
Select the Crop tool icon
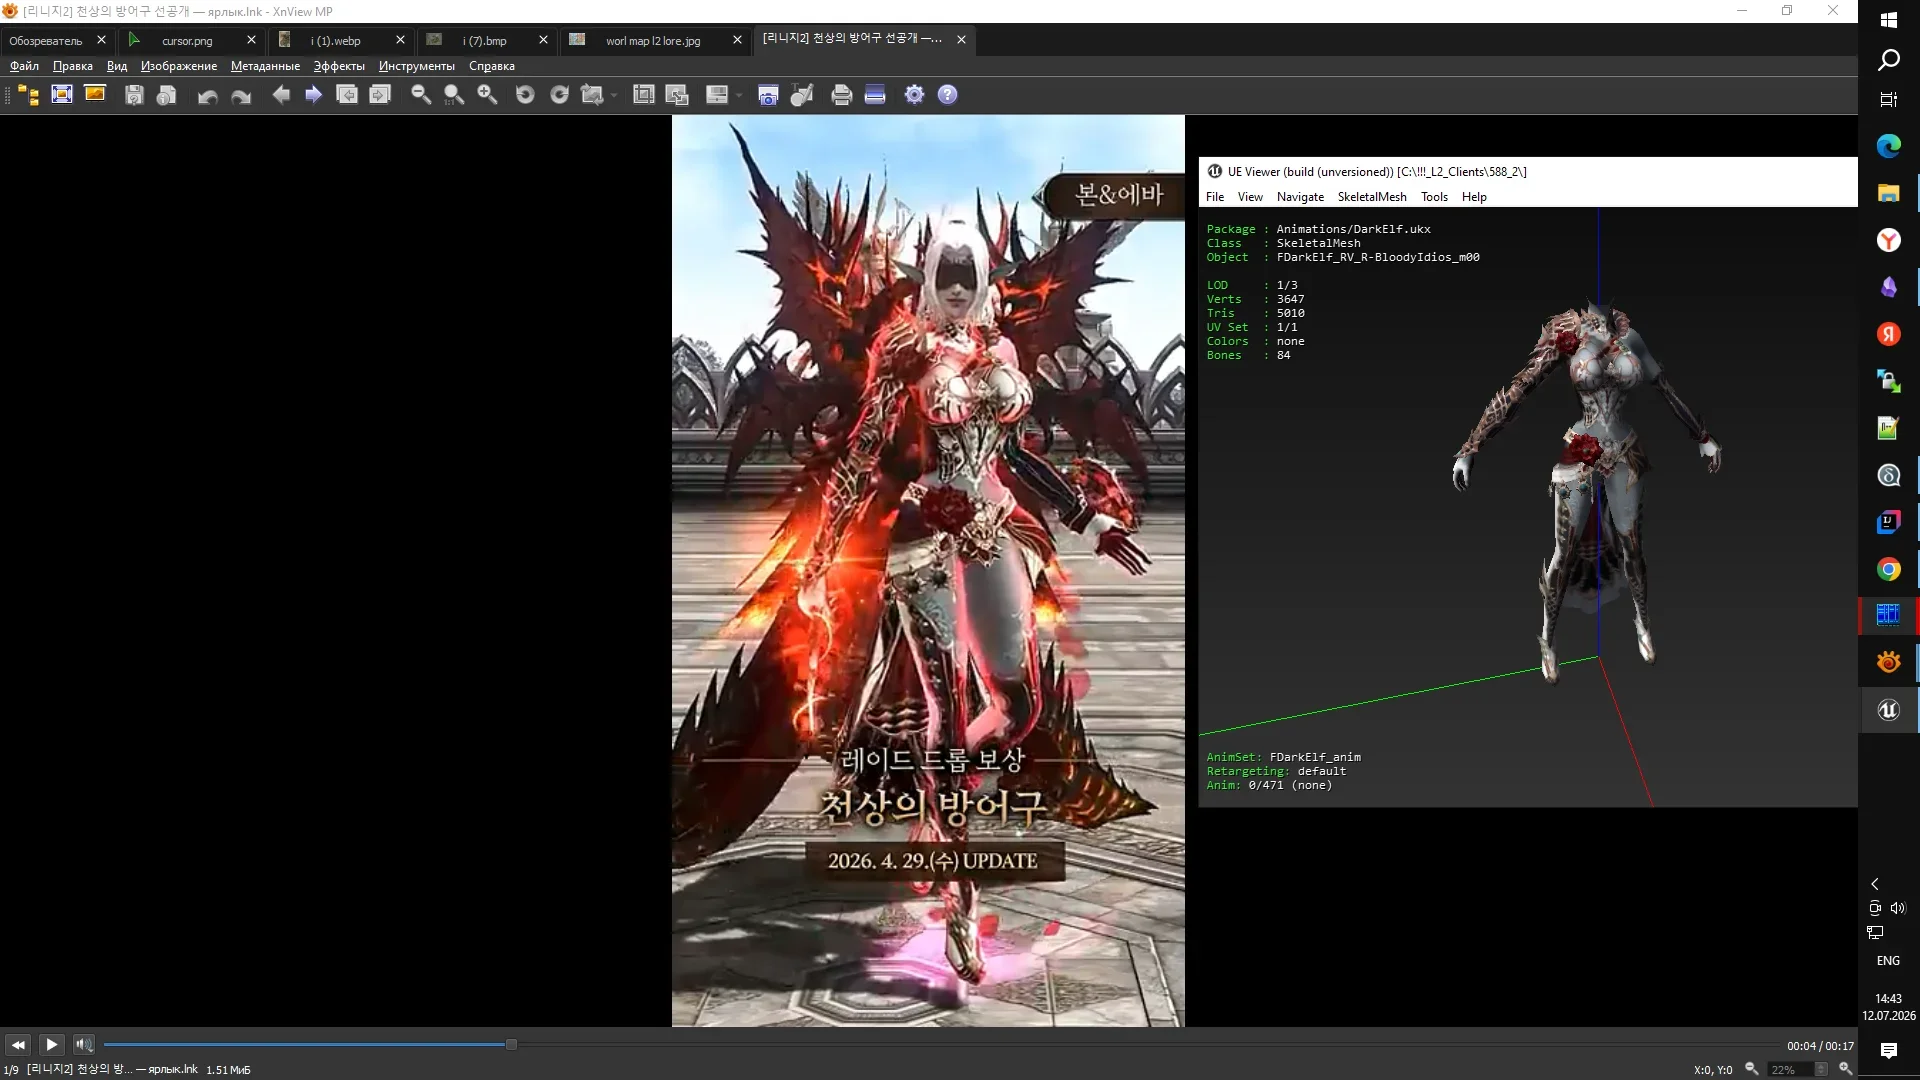pos(644,95)
